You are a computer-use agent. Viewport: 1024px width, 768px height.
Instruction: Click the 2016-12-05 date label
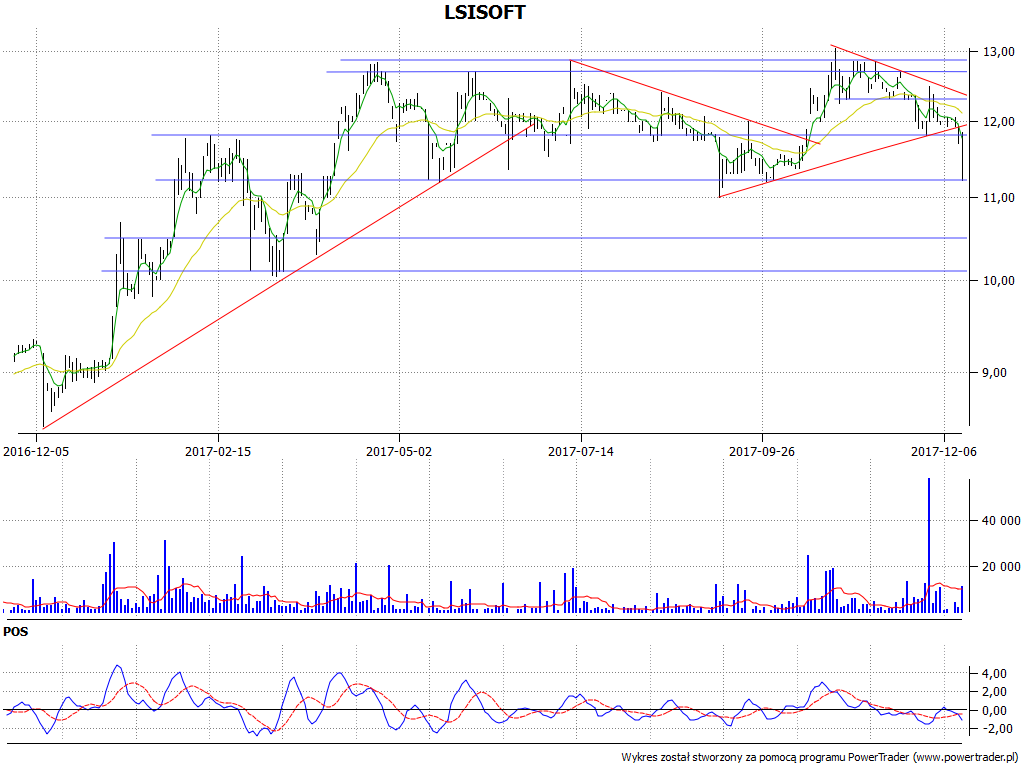(36, 451)
